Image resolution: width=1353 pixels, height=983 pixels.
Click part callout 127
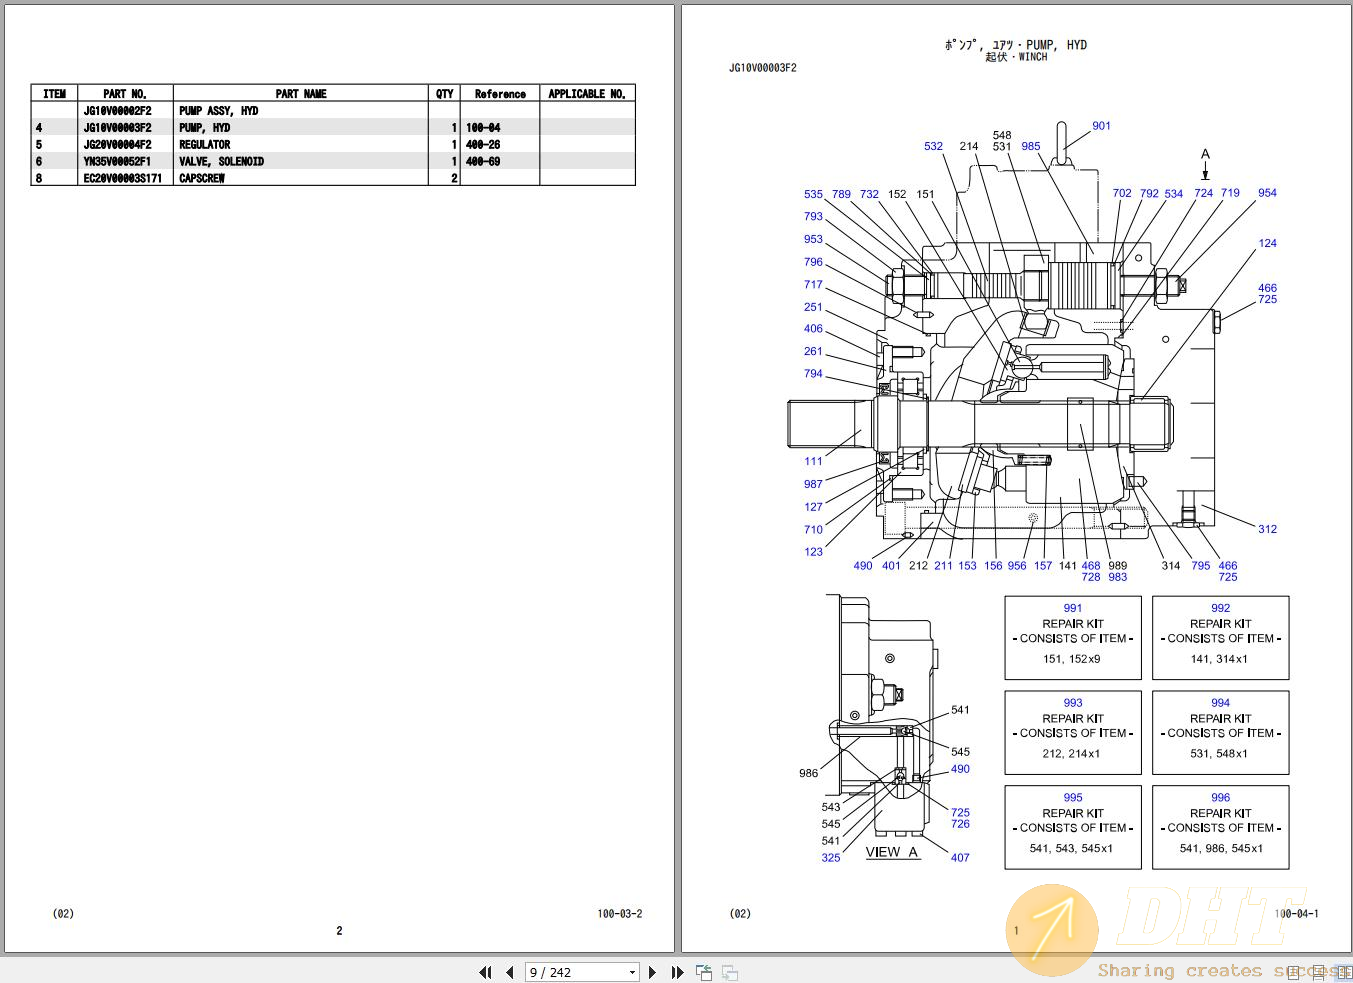click(813, 508)
